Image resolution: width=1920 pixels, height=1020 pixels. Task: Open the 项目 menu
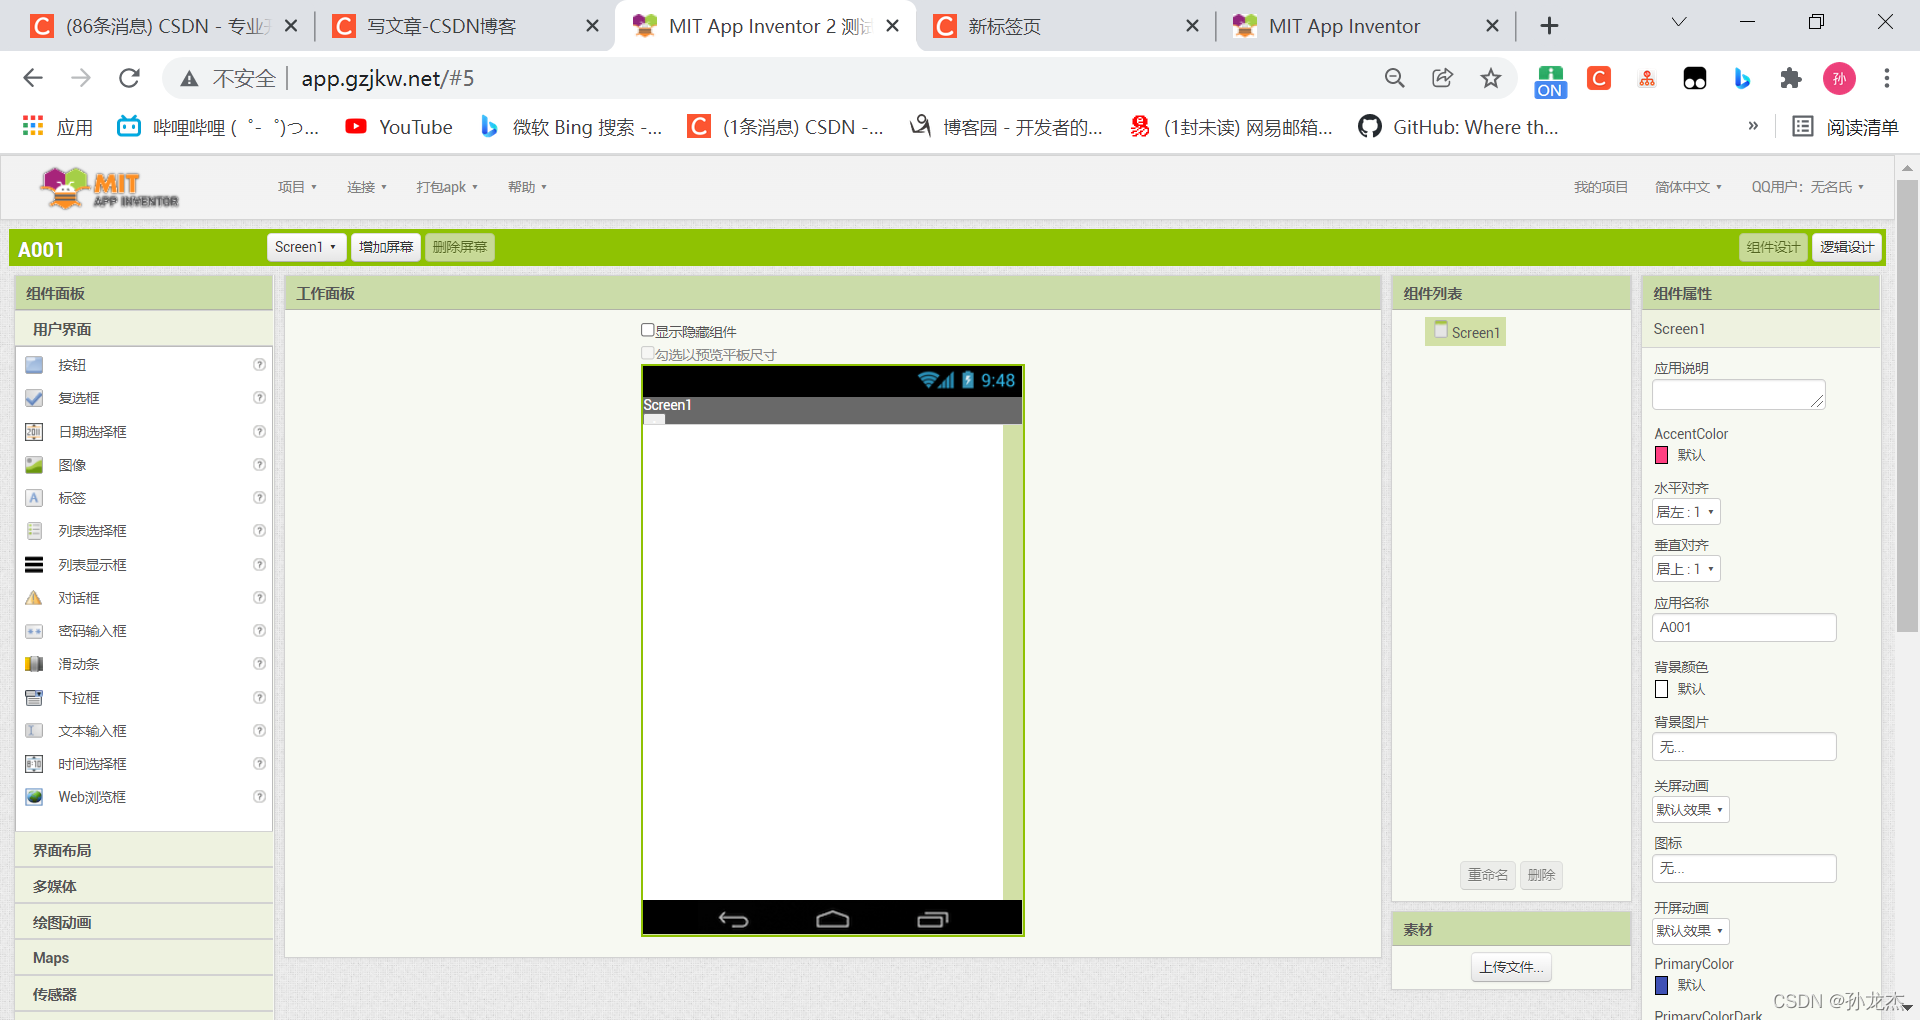click(297, 187)
